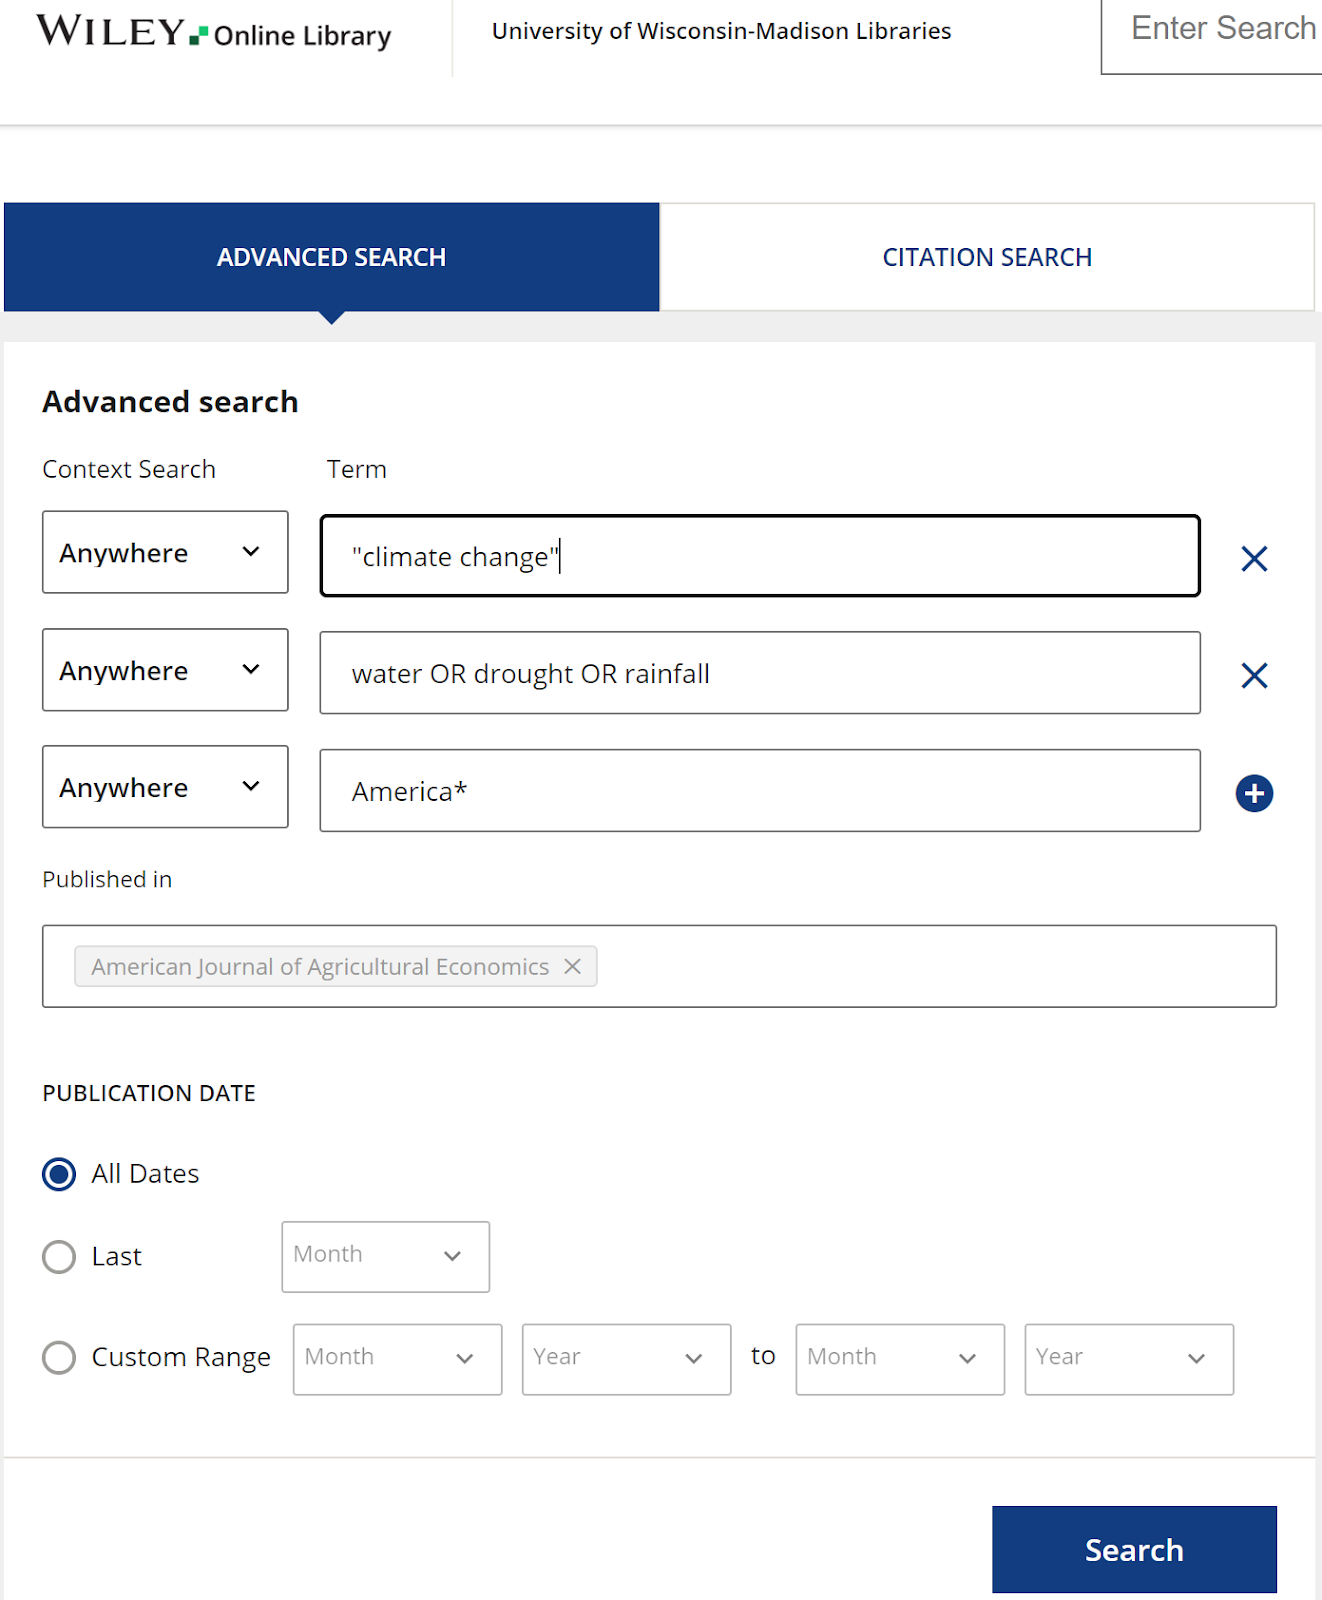Select the Last publication date option

click(x=59, y=1257)
